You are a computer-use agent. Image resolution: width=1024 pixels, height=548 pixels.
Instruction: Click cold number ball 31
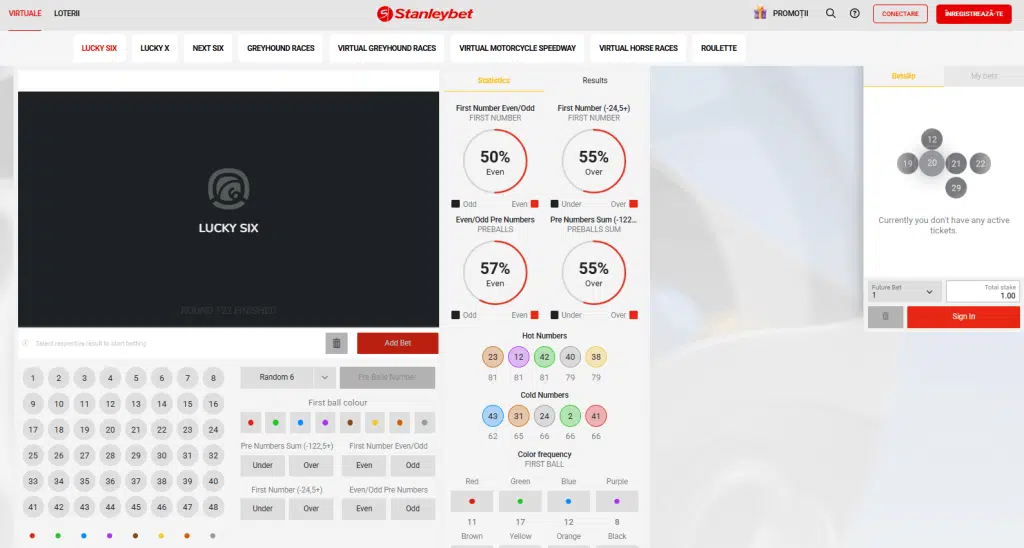[x=519, y=415]
